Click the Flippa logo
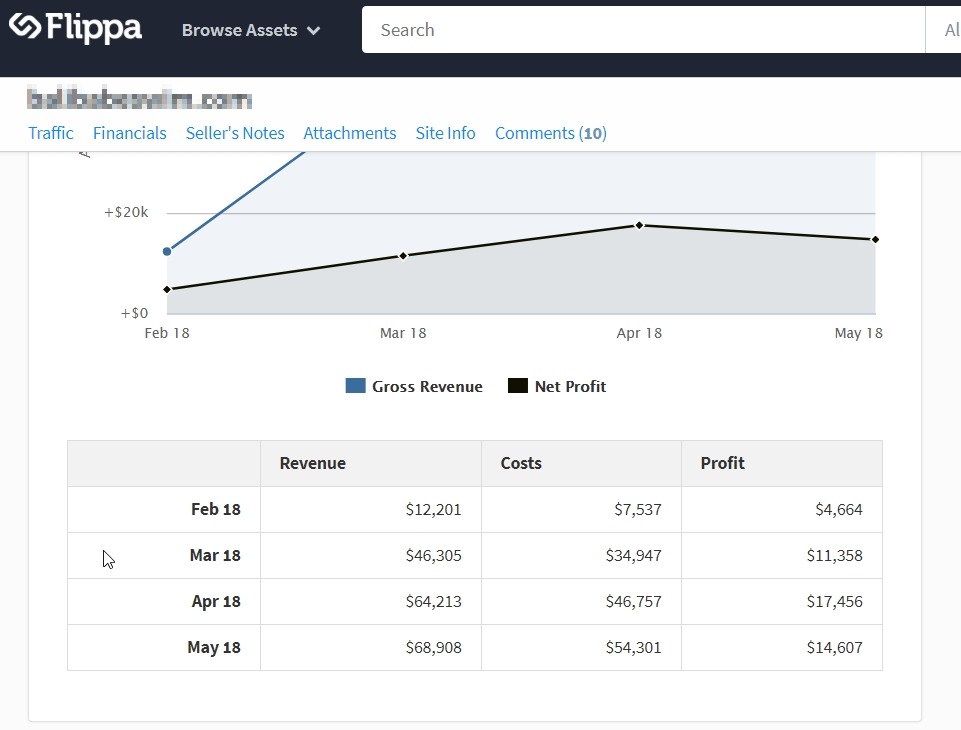Screen dimensions: 961x730 point(76,29)
